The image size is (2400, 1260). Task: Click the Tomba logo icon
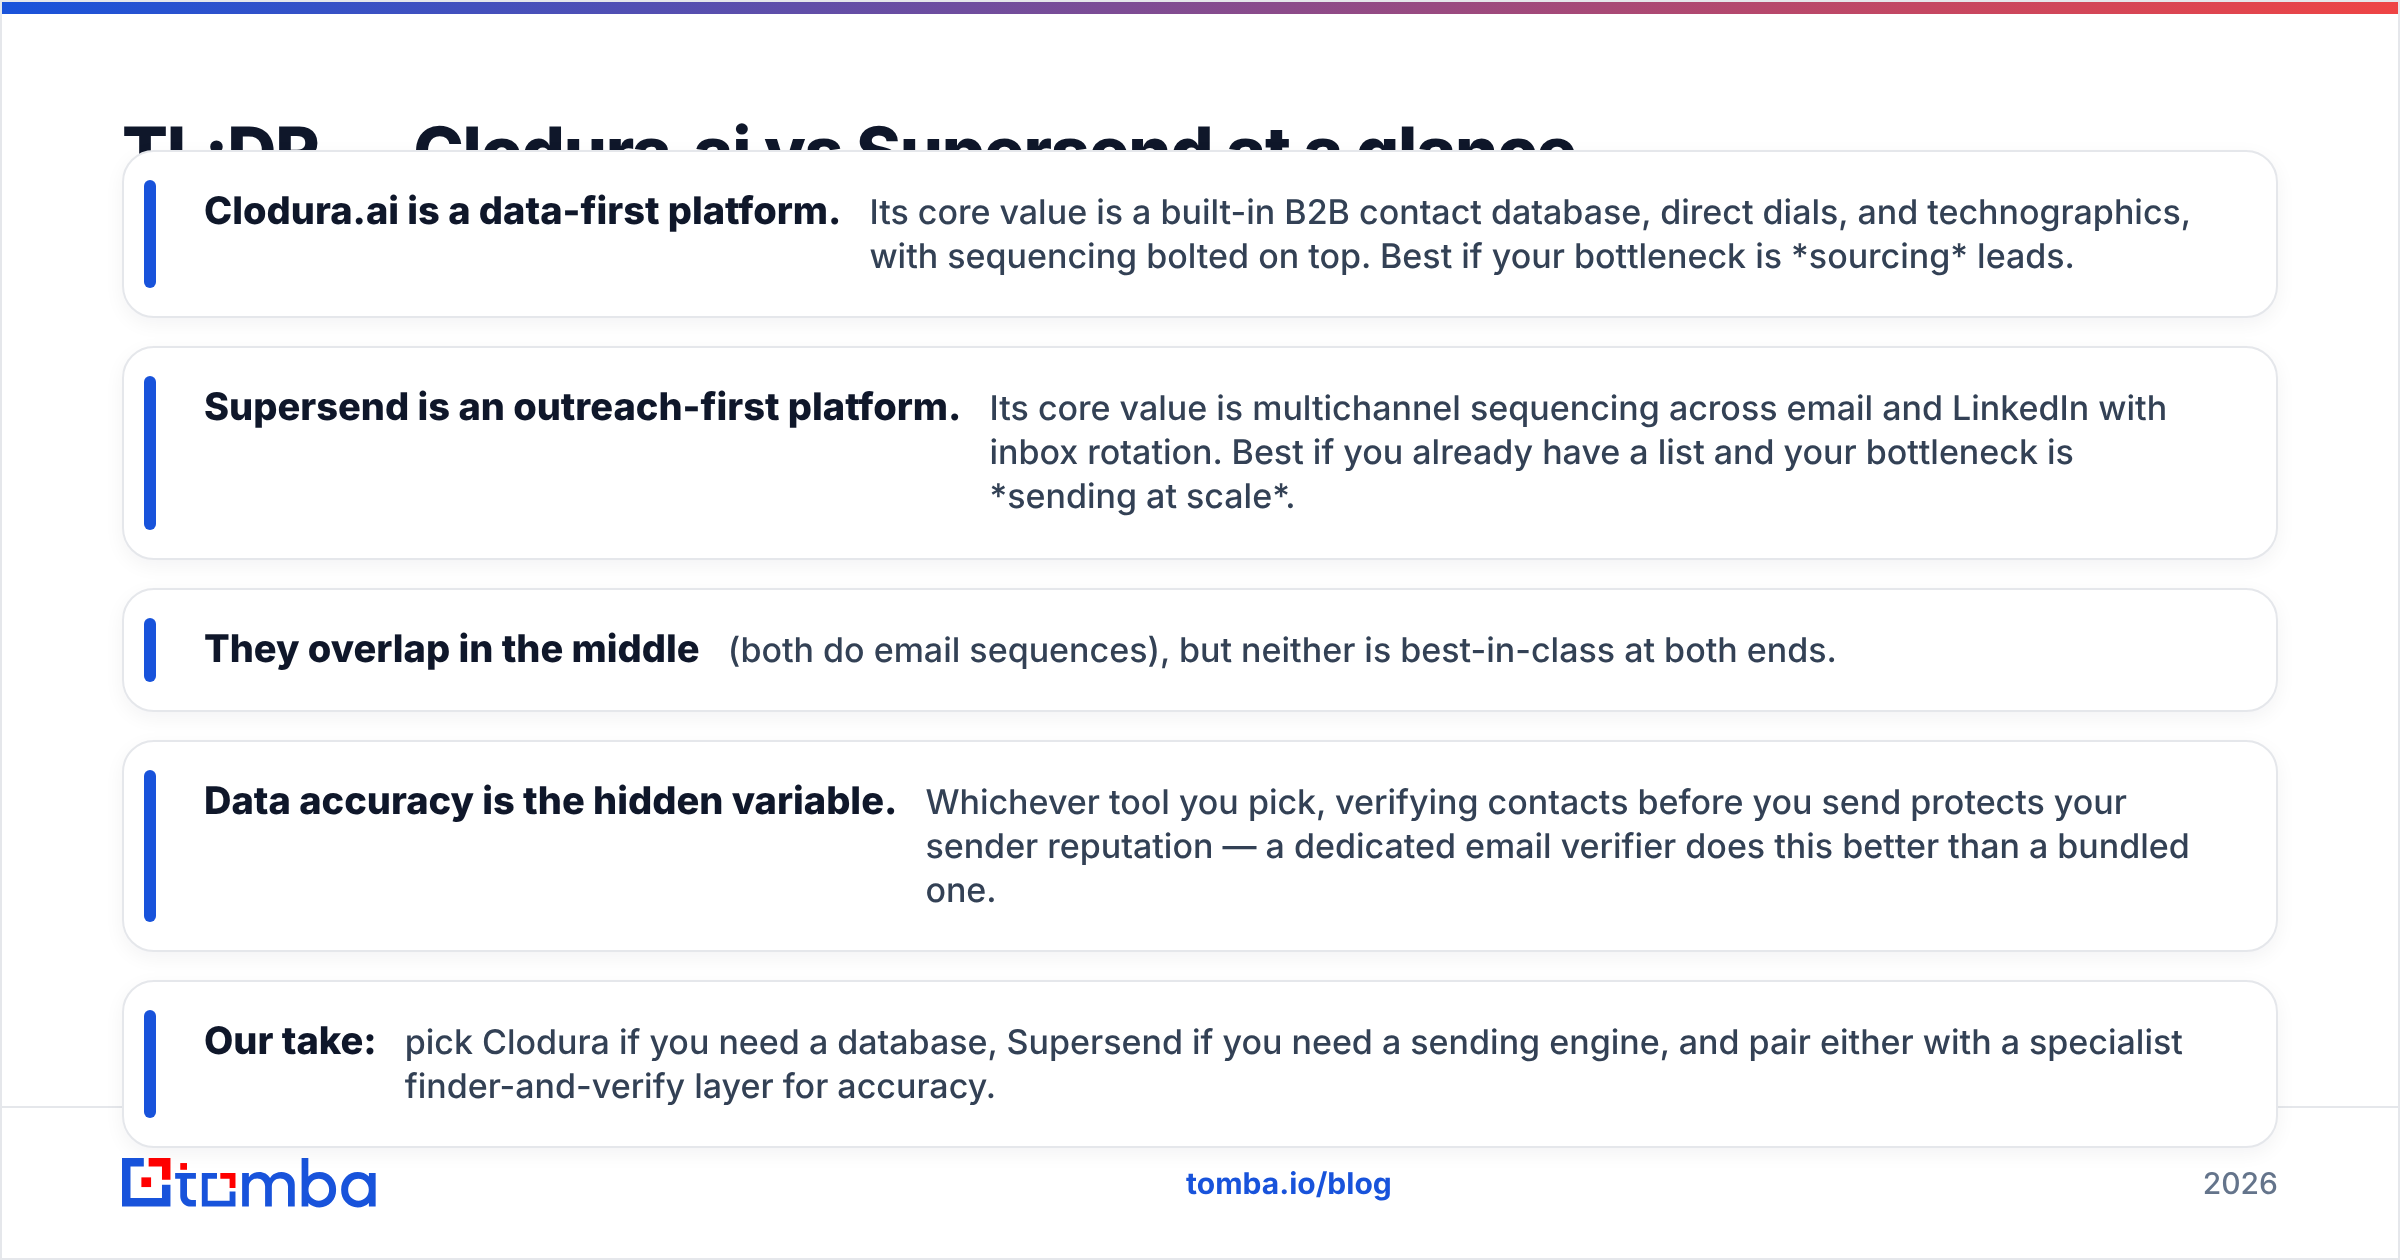[x=147, y=1183]
